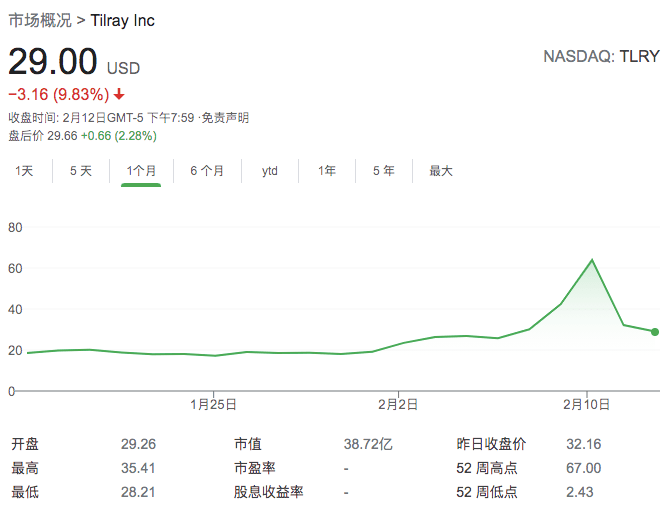Click the 29.00 current price

point(53,62)
